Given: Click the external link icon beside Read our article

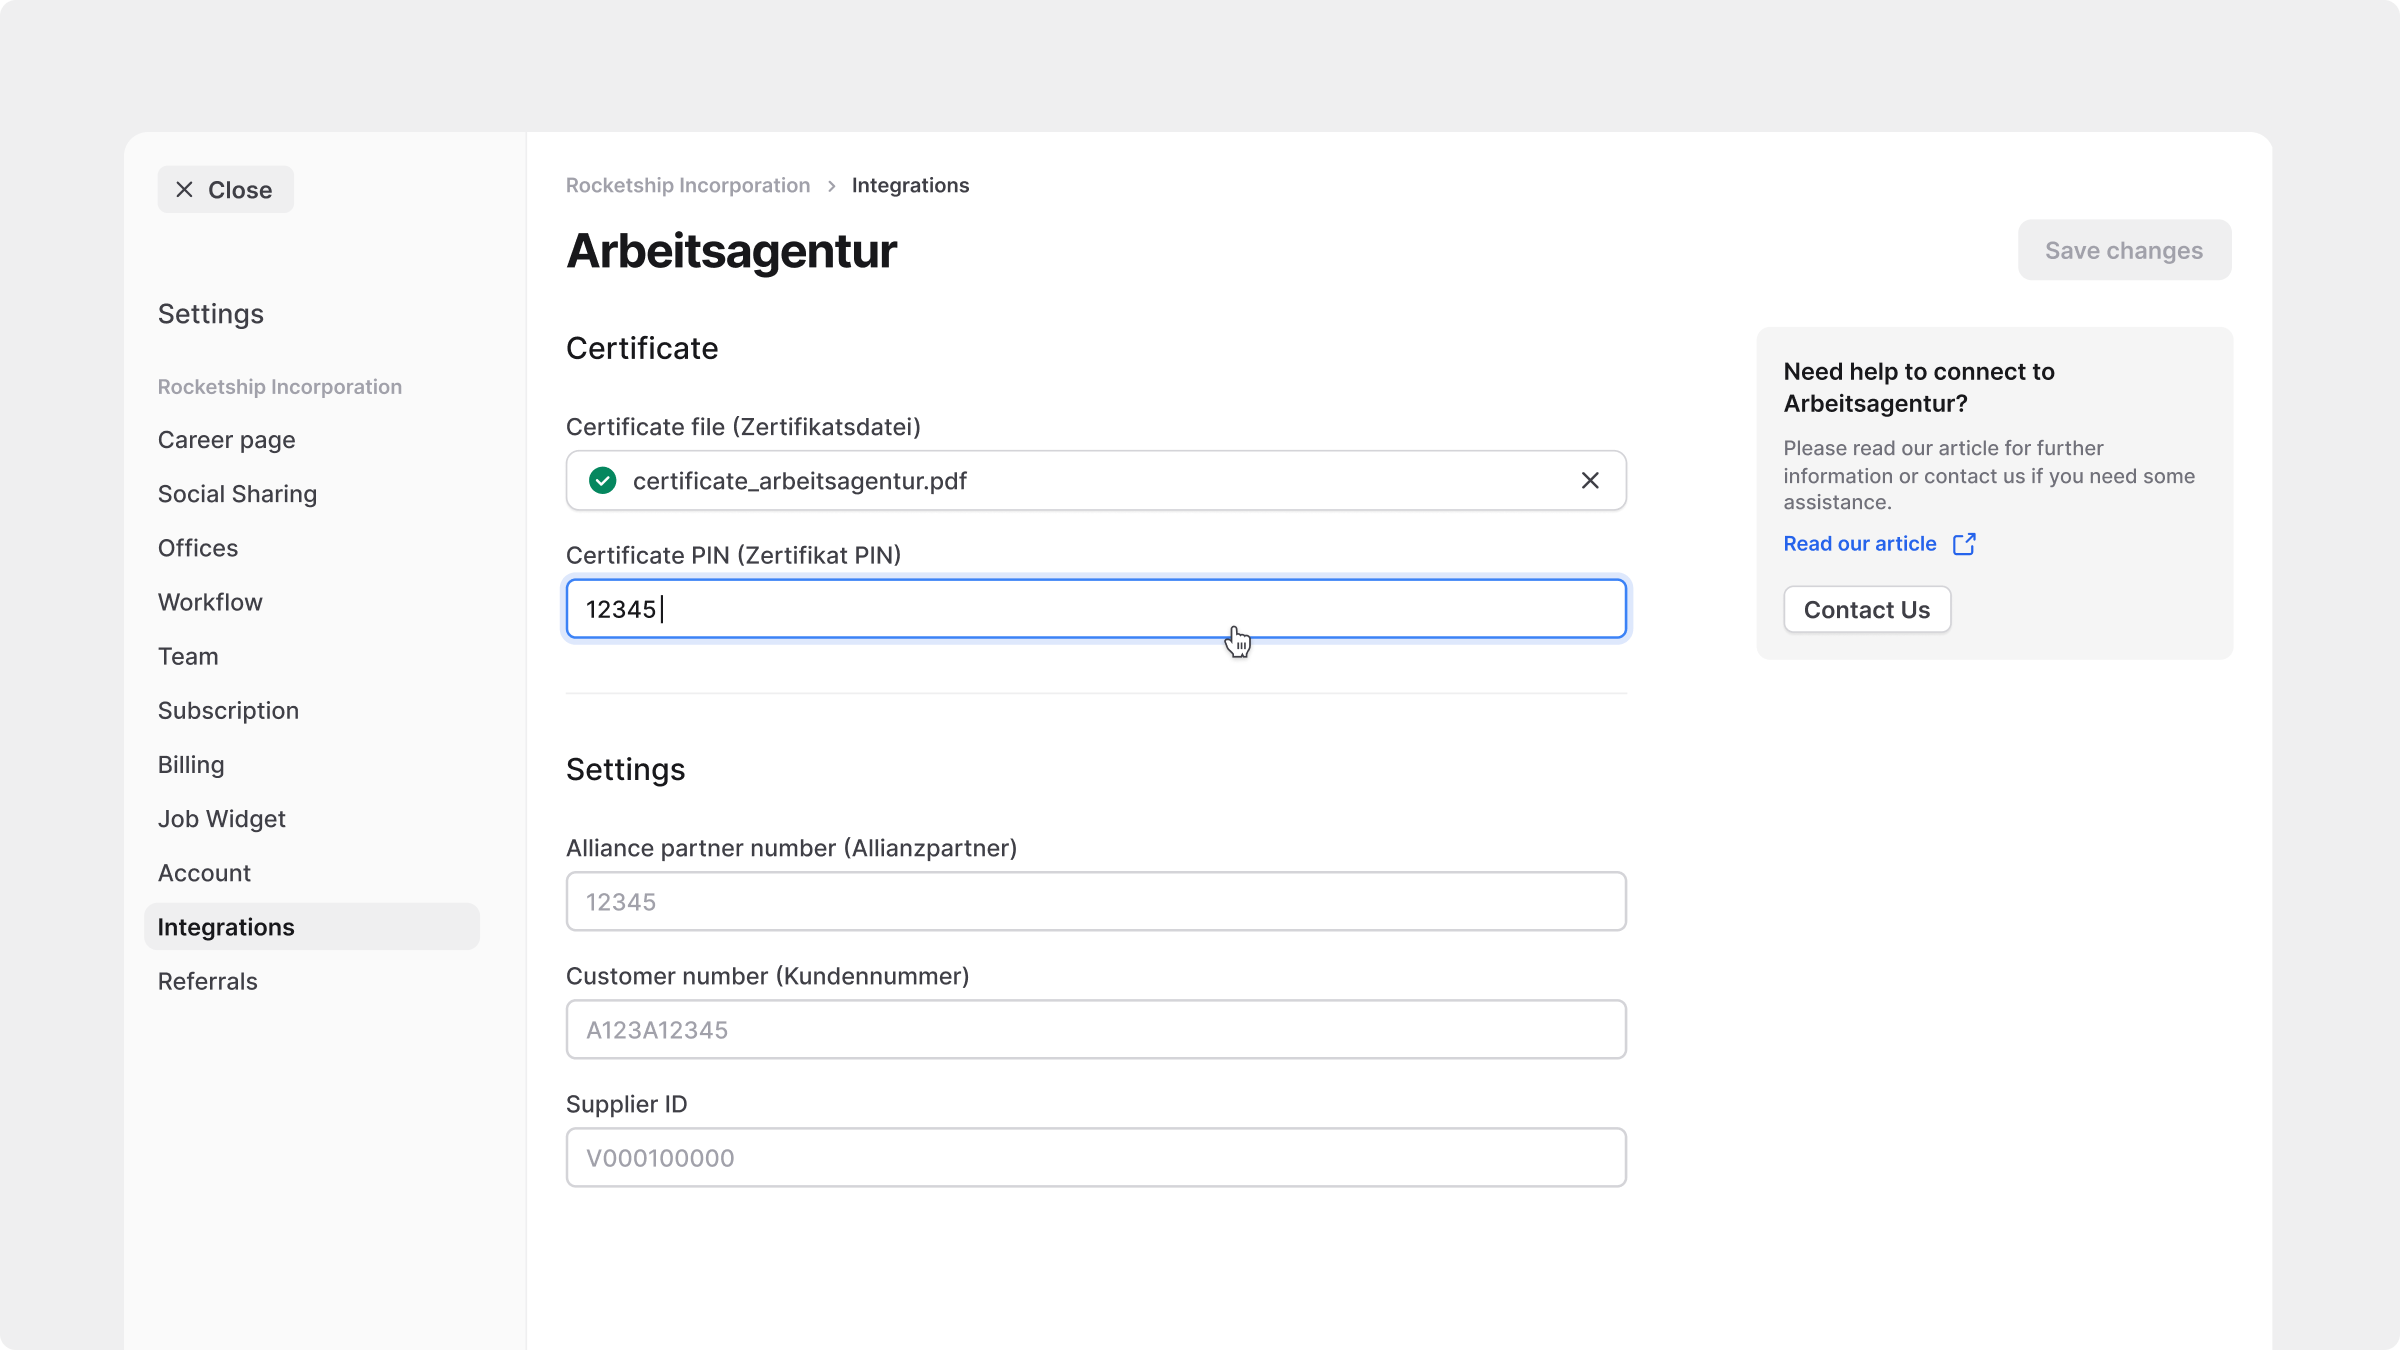Looking at the screenshot, I should (x=1964, y=544).
